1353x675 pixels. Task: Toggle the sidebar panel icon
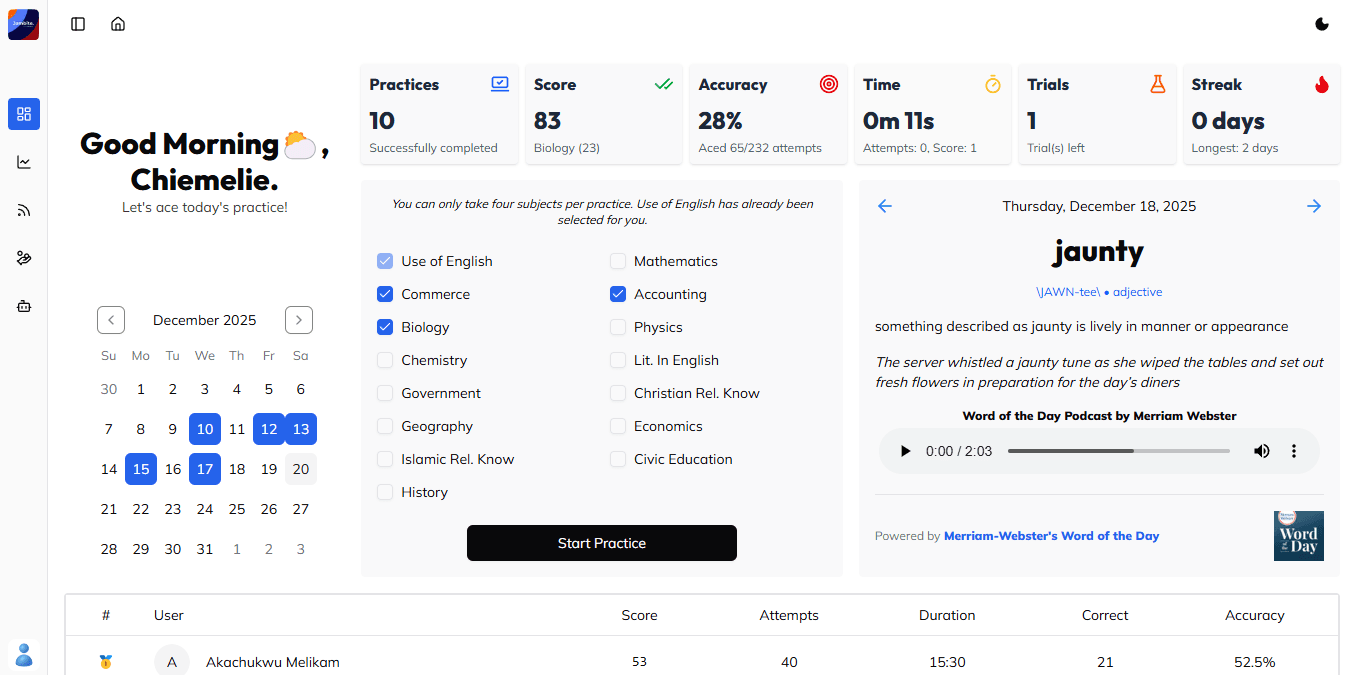tap(78, 24)
